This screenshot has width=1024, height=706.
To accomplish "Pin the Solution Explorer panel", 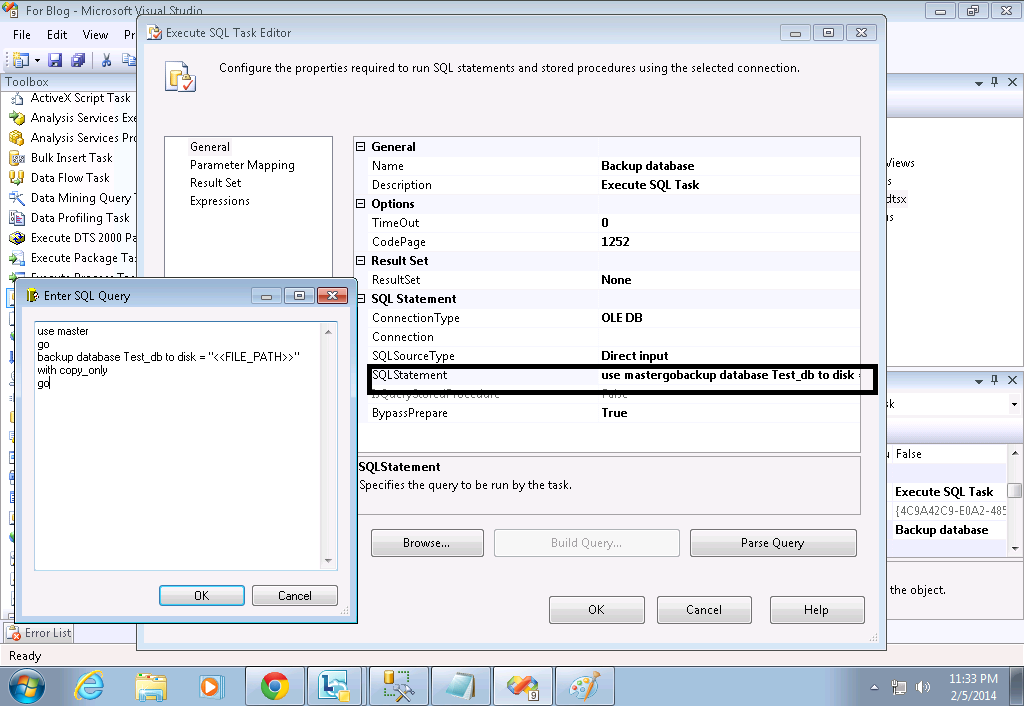I will 995,82.
